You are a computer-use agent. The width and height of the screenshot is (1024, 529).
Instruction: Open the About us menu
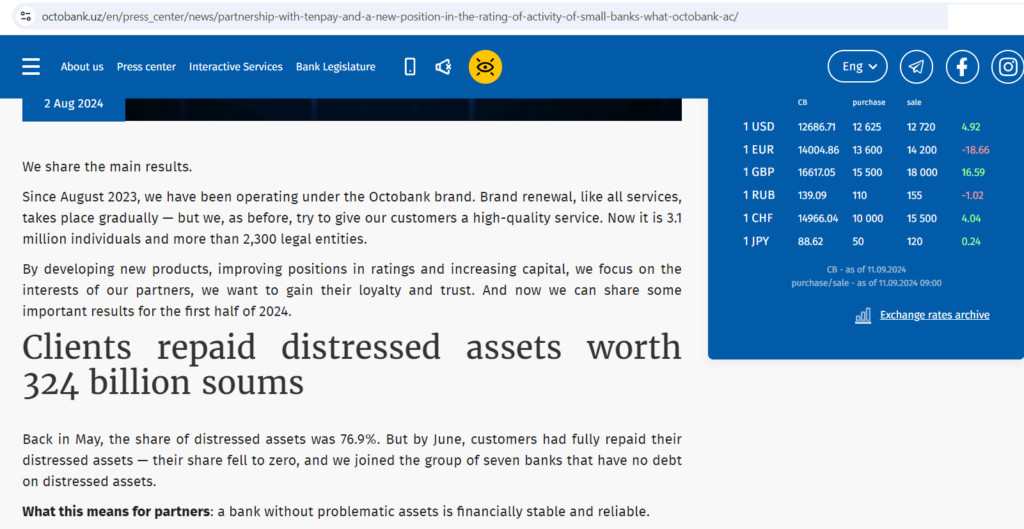coord(82,67)
